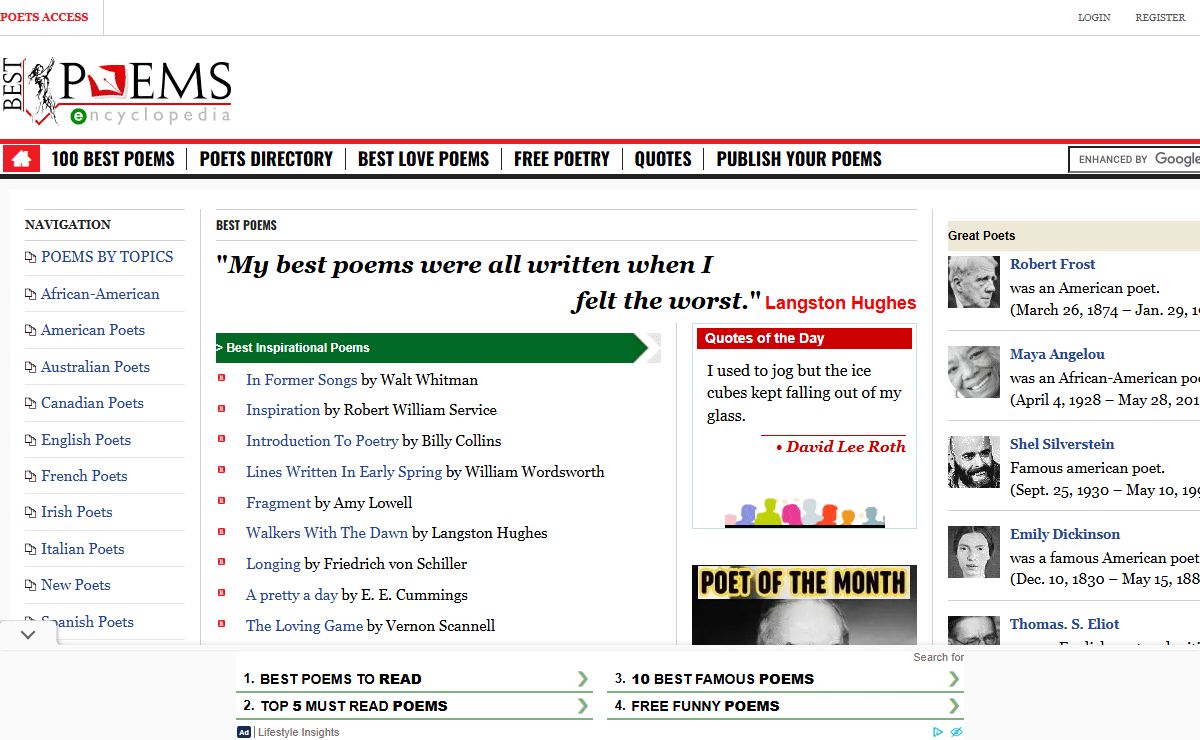
Task: Open Australian Poets category
Action: tap(95, 367)
